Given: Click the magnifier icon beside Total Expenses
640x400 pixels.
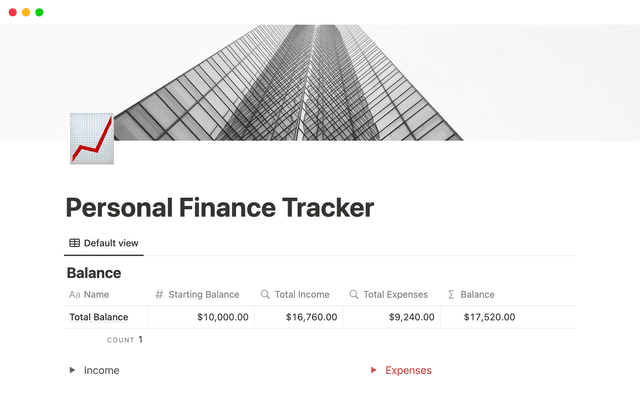Looking at the screenshot, I should pyautogui.click(x=354, y=295).
